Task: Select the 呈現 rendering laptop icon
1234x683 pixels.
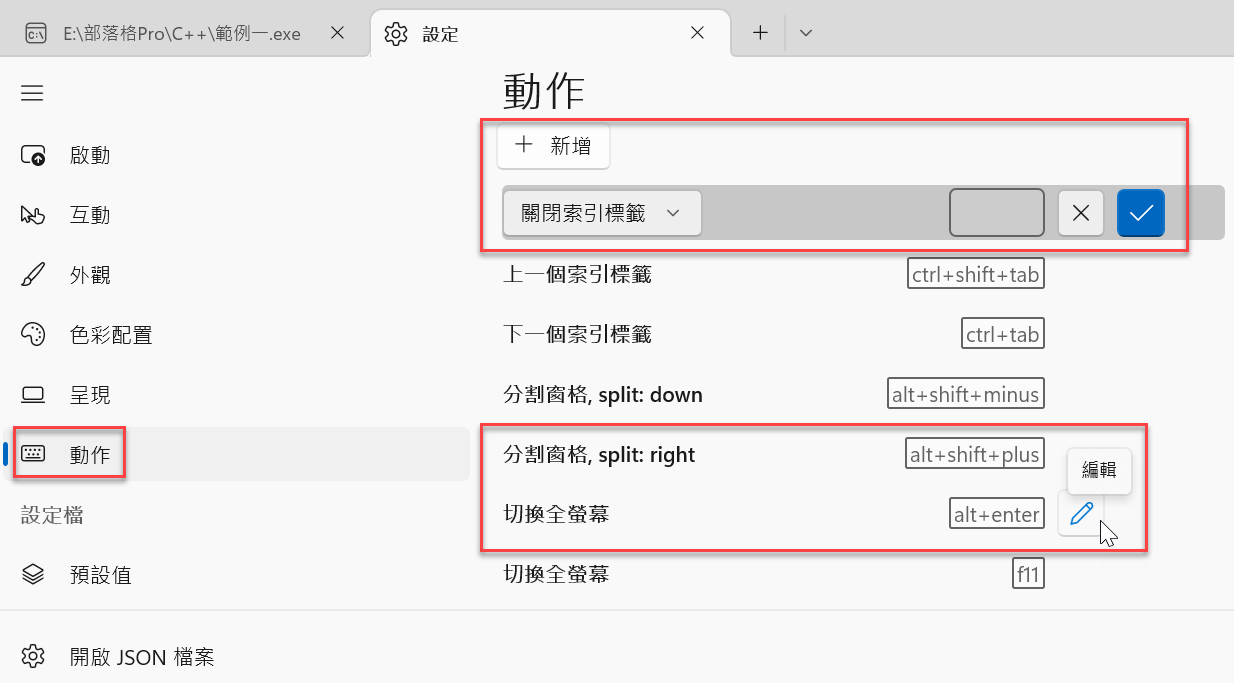Action: (x=33, y=395)
